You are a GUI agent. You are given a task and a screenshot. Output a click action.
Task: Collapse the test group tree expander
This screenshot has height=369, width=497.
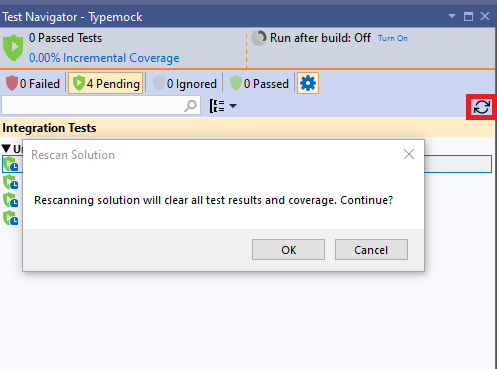coord(6,148)
